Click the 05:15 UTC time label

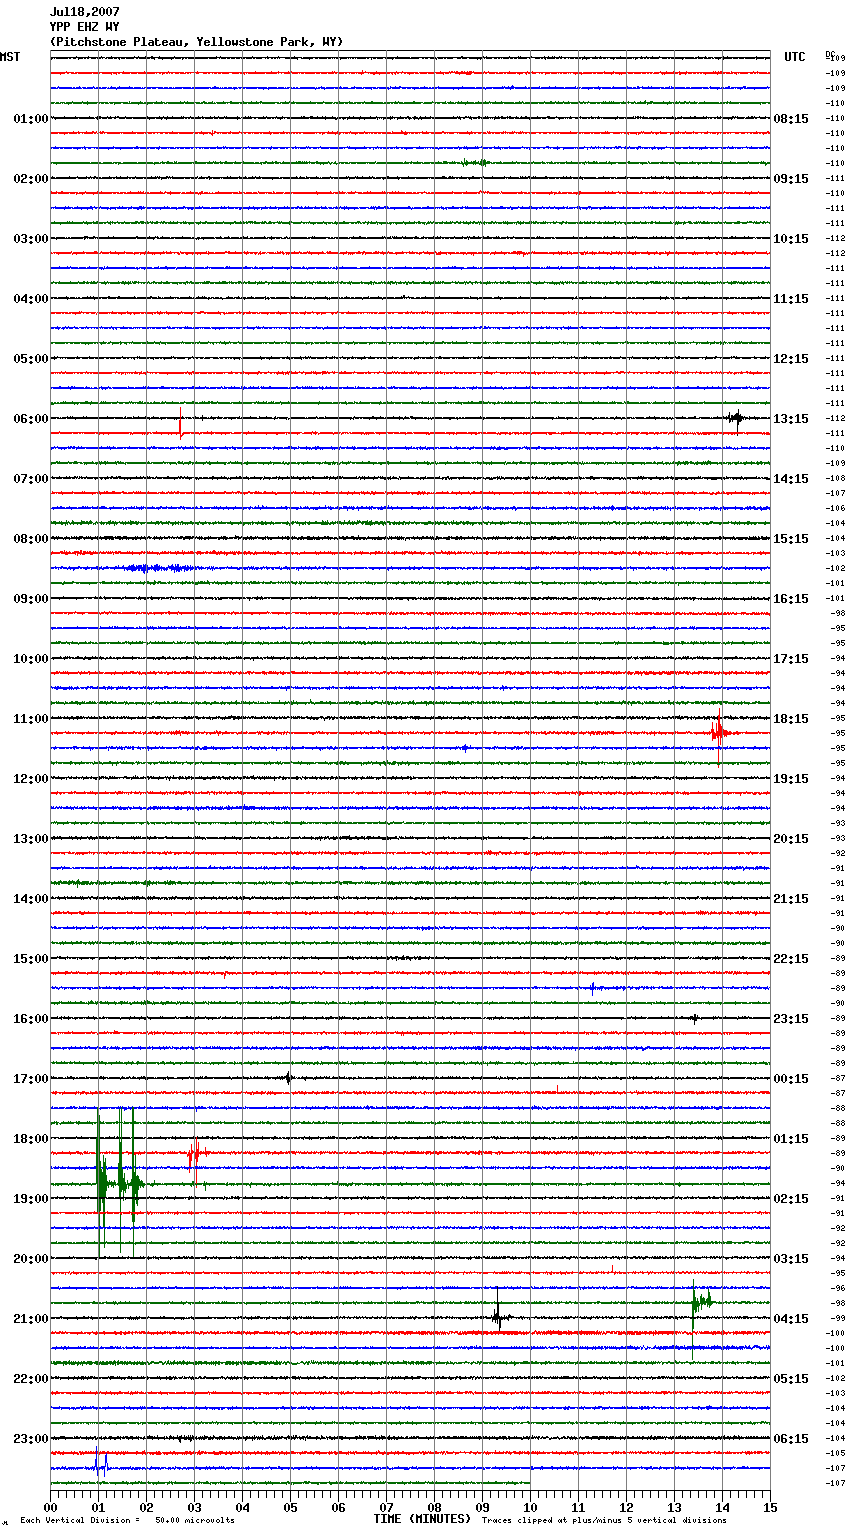(x=791, y=1379)
